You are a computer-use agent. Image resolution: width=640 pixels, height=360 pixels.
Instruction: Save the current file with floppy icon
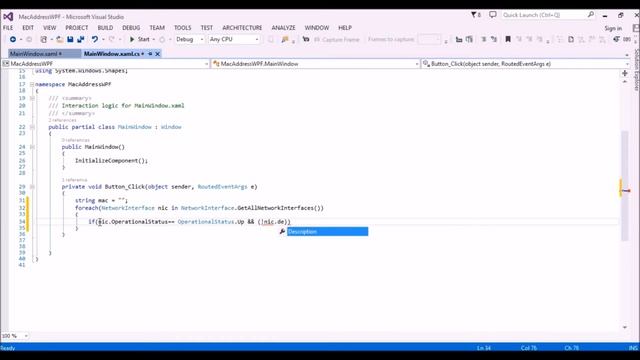pos(70,40)
